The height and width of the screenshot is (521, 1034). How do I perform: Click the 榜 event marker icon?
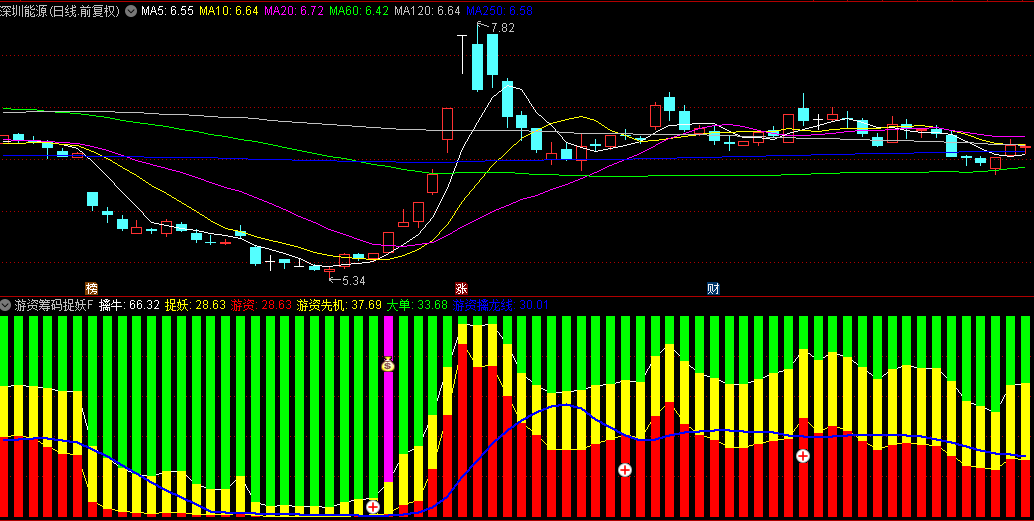92,288
